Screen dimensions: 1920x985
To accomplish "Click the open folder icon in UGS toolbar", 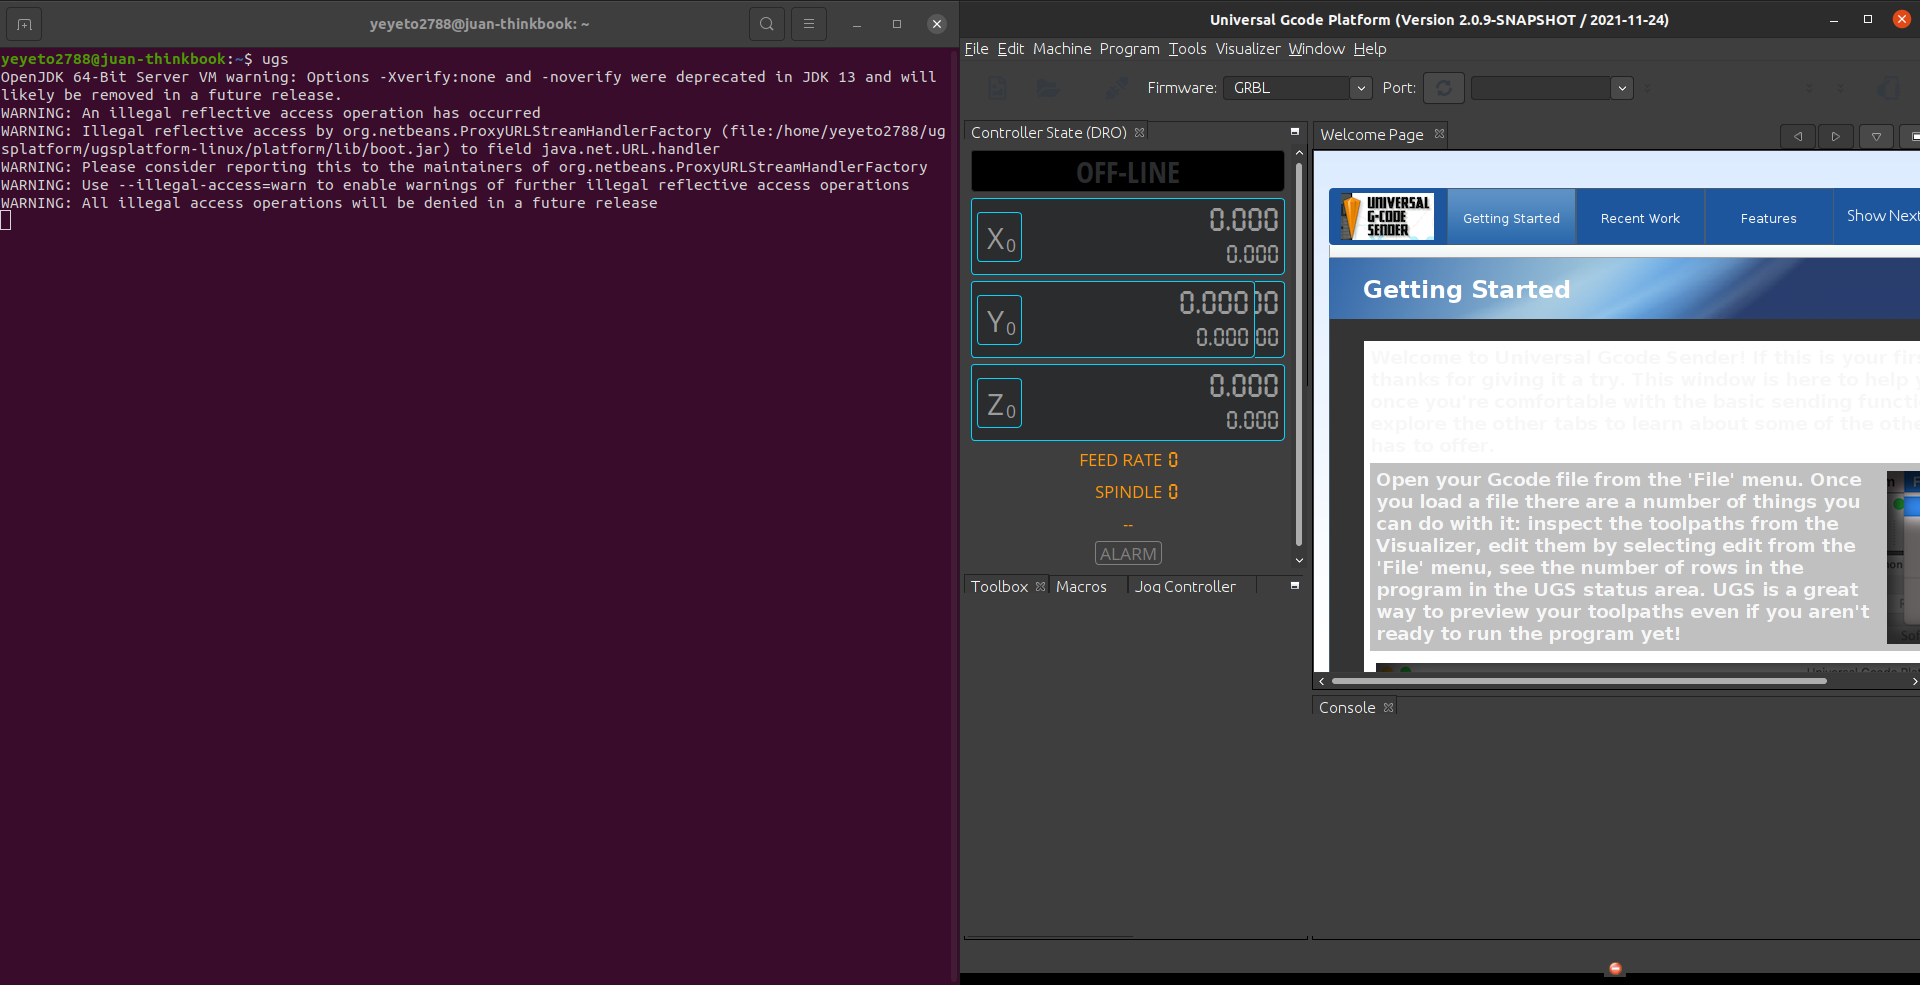I will (x=1048, y=88).
